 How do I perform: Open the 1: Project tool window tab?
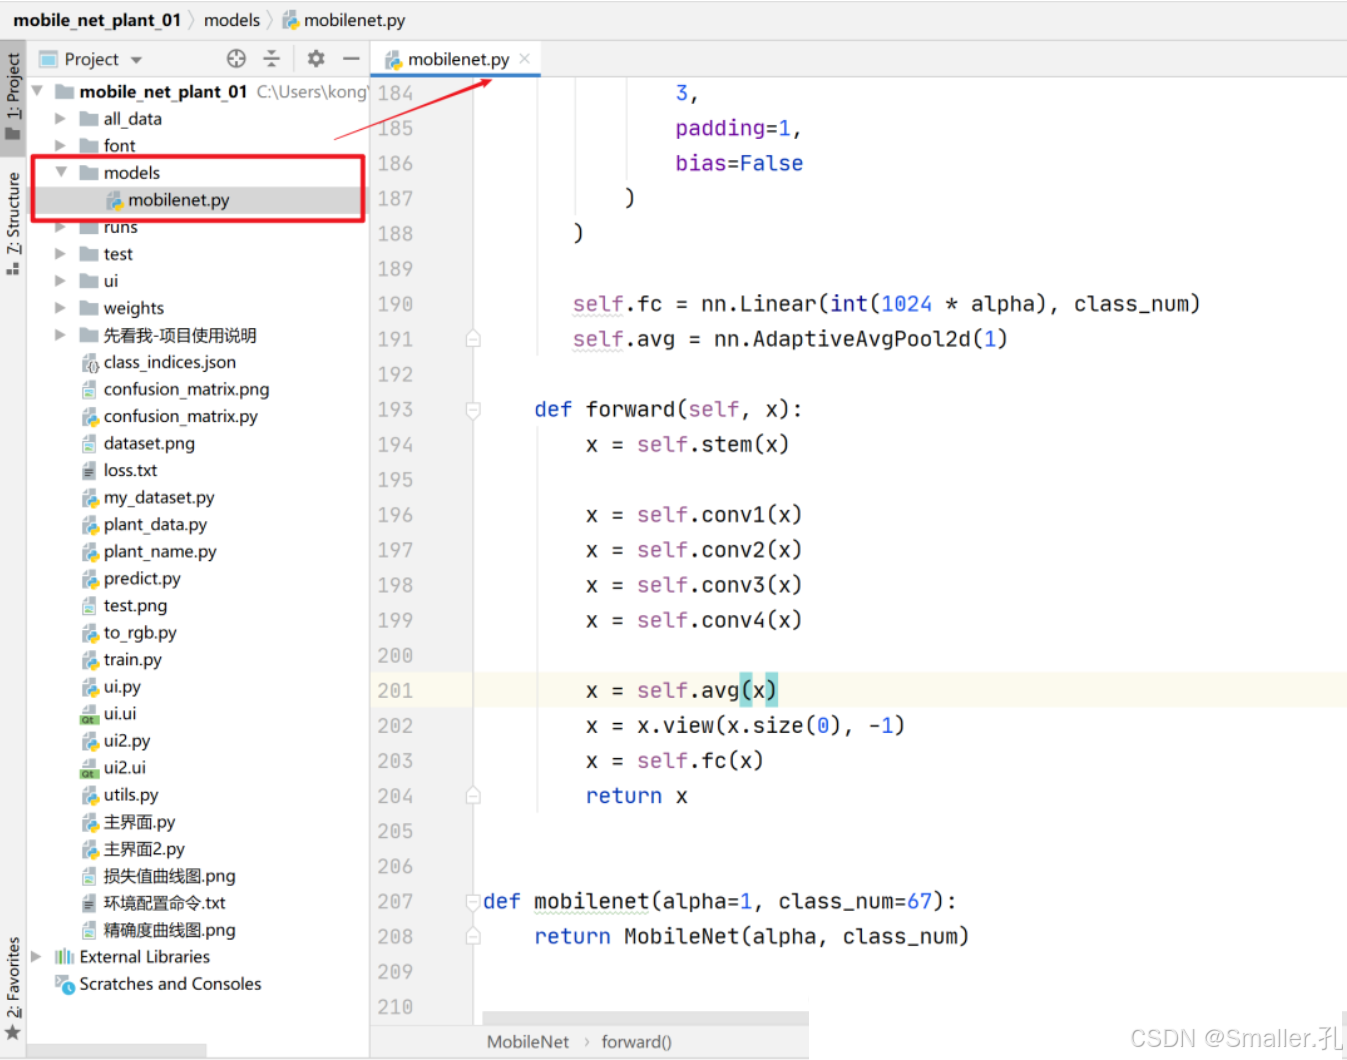pyautogui.click(x=13, y=97)
